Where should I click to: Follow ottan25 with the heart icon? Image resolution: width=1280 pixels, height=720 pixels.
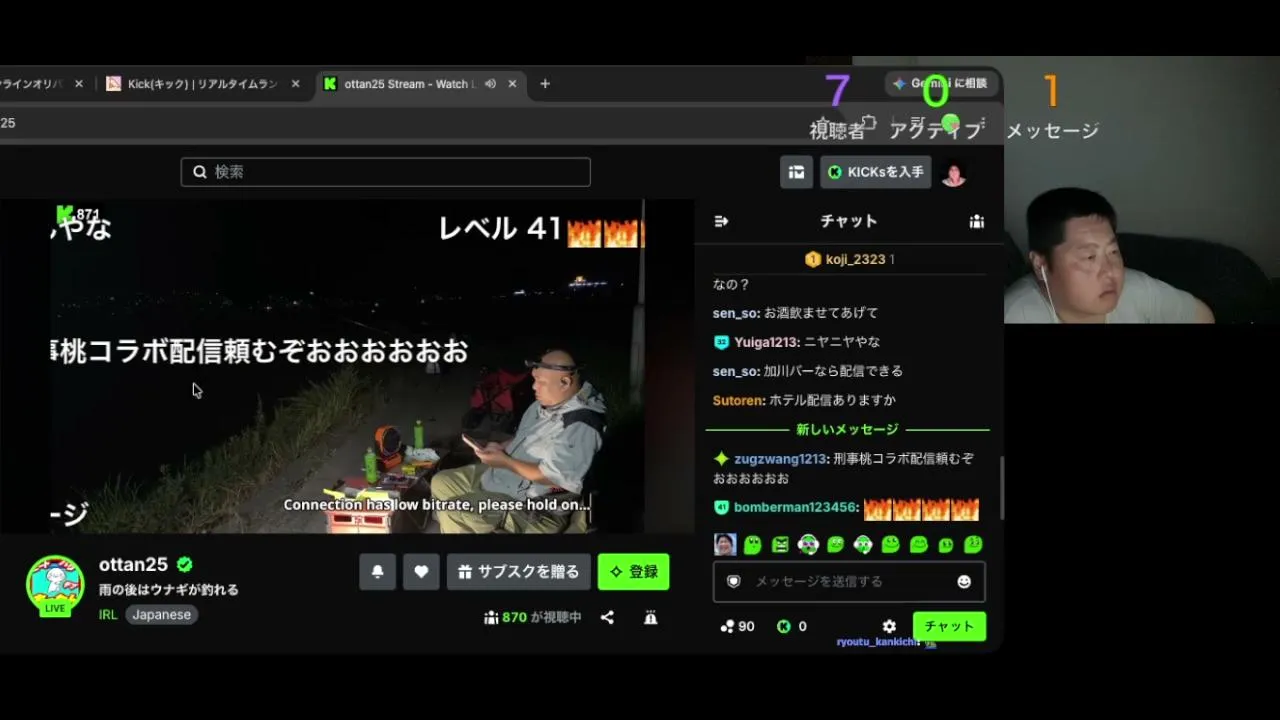point(421,572)
